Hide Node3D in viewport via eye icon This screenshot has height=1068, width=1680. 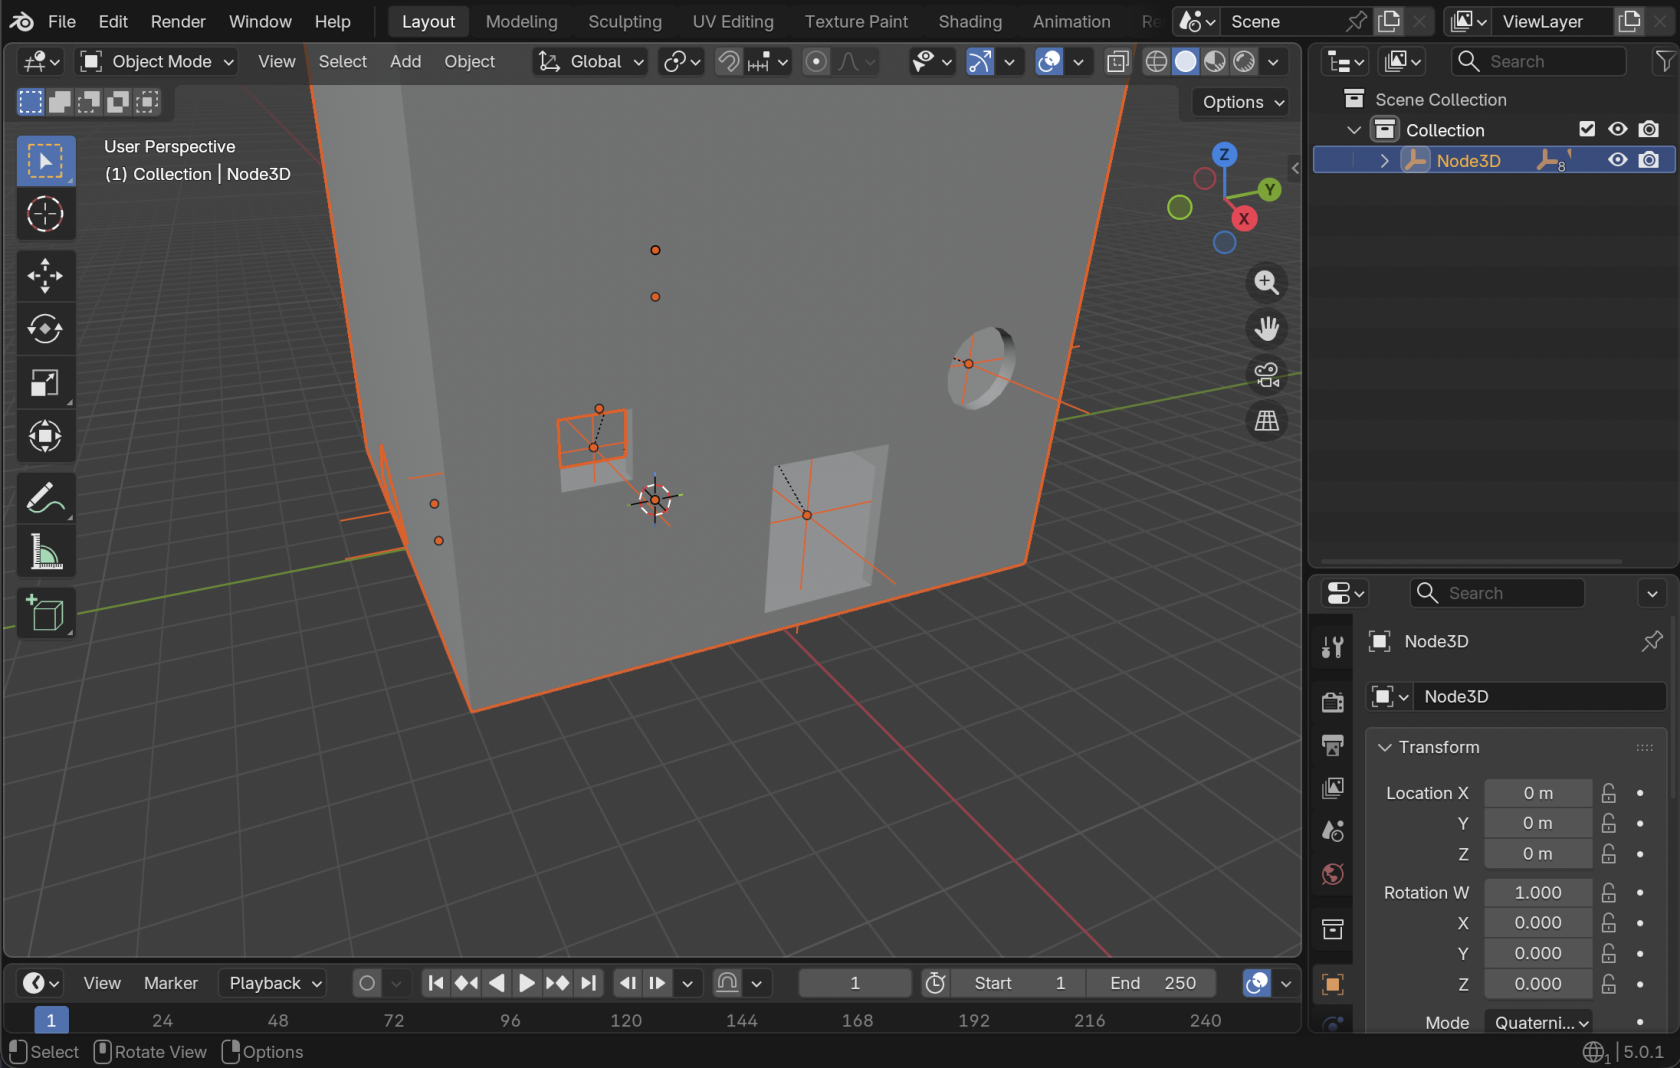point(1617,160)
